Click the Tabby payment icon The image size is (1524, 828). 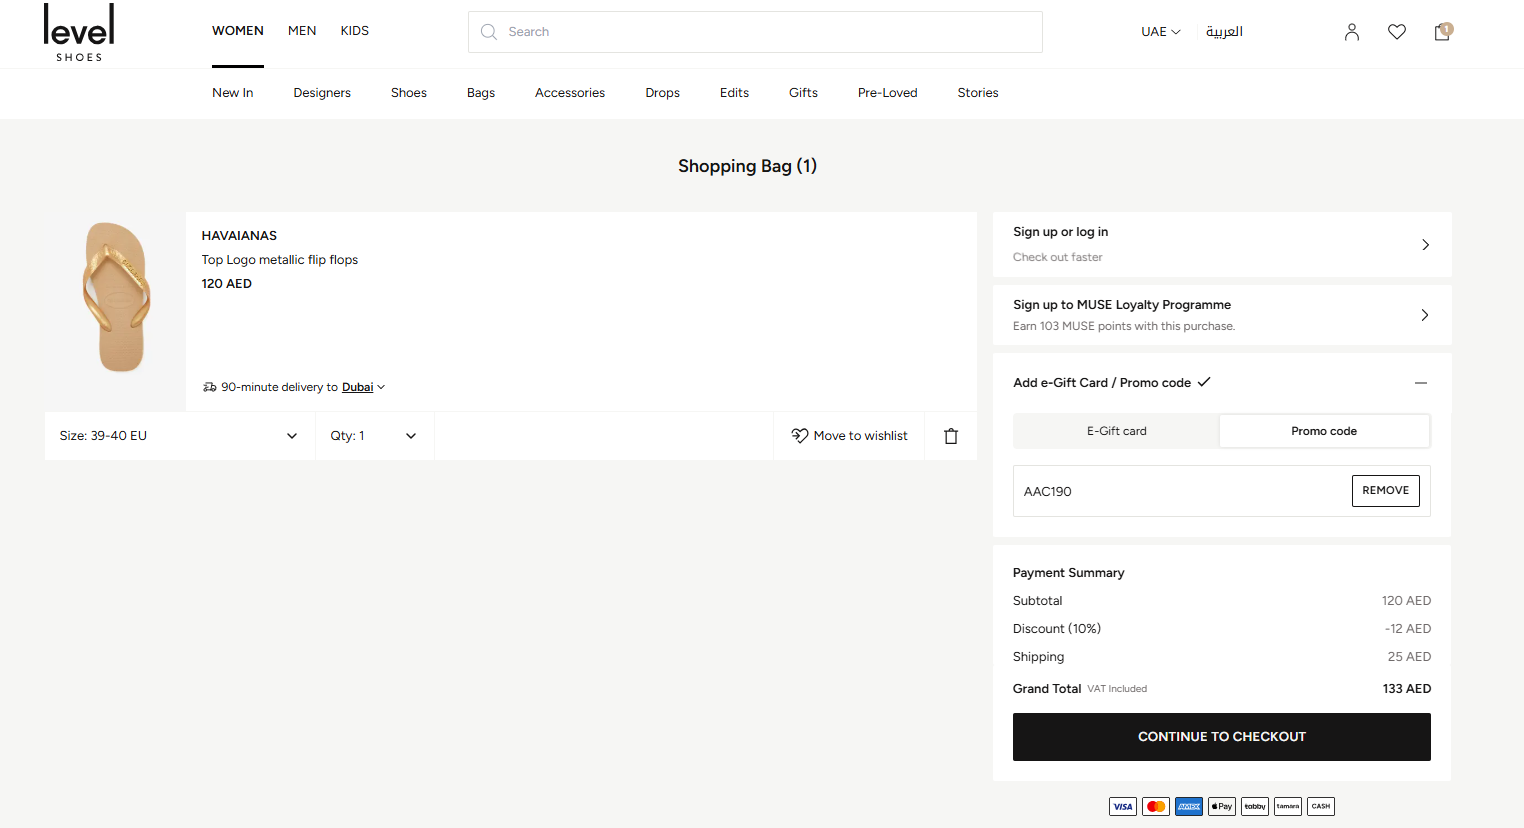tap(1255, 806)
